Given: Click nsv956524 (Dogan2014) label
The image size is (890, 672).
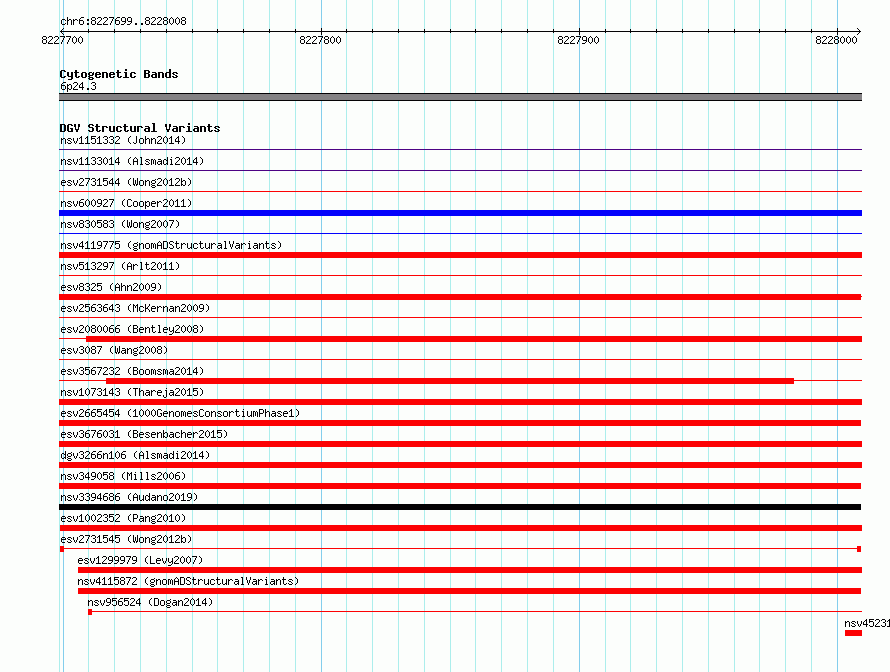Looking at the screenshot, I should coord(150,602).
